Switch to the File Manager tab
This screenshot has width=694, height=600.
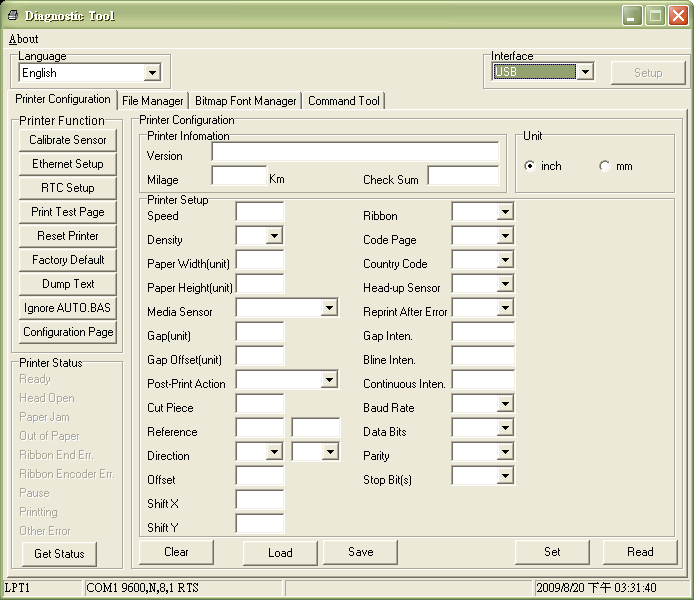click(153, 101)
